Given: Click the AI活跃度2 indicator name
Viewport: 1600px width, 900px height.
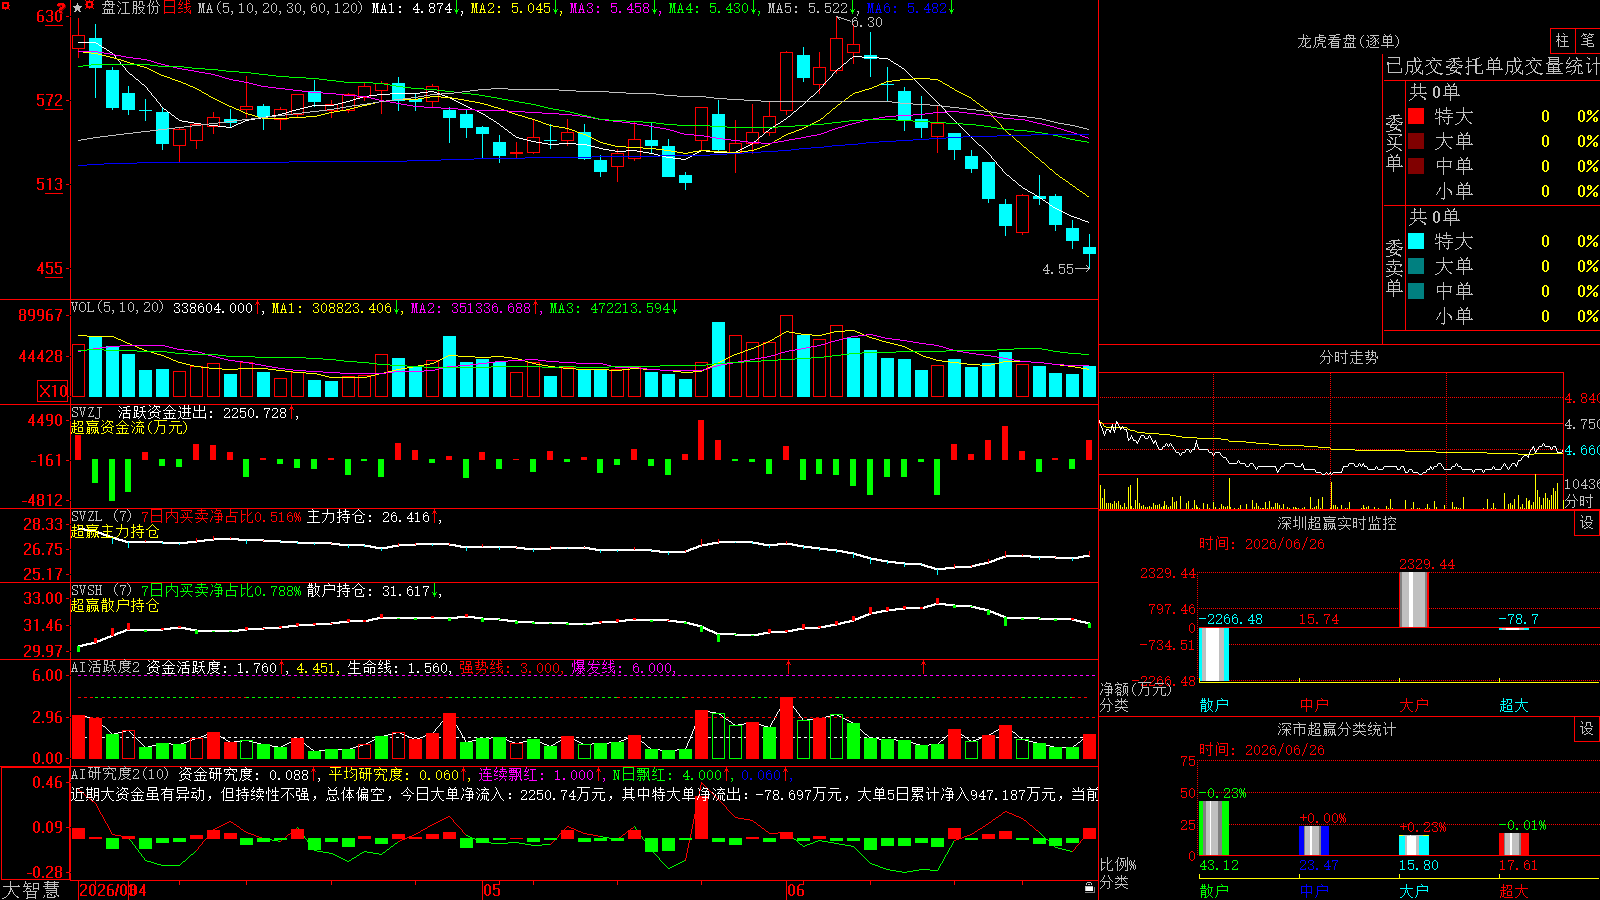Looking at the screenshot, I should point(106,667).
